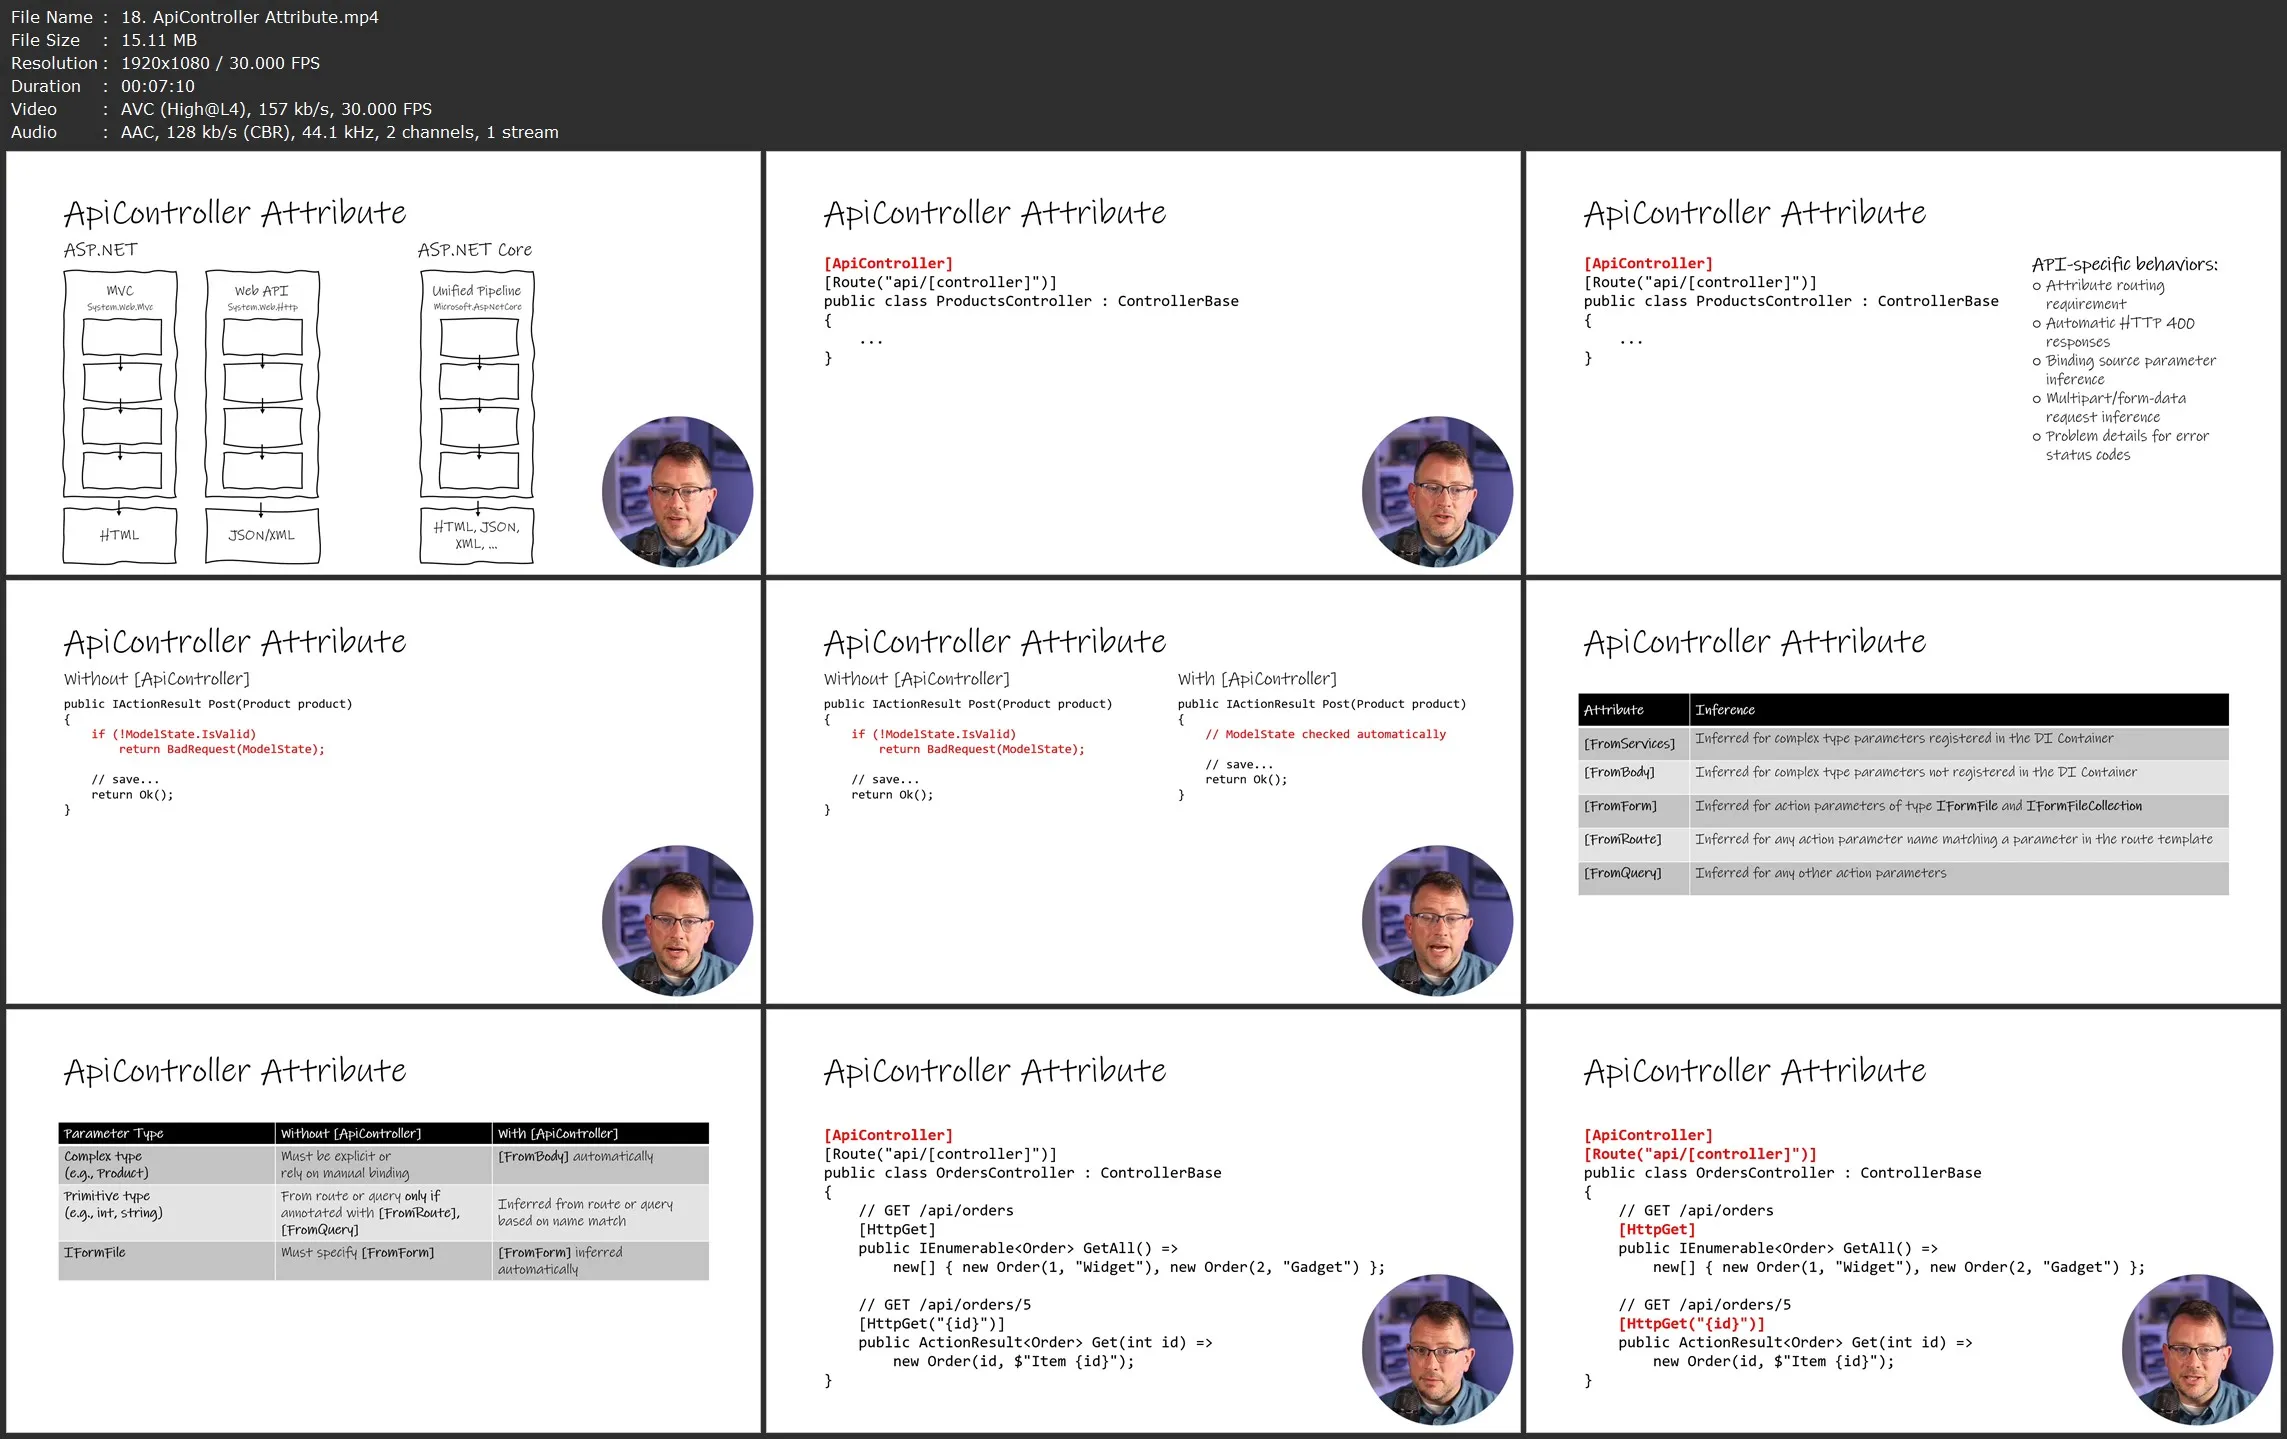Open the first thumbnail with ASP.NET pipeline diagrams

[x=383, y=364]
